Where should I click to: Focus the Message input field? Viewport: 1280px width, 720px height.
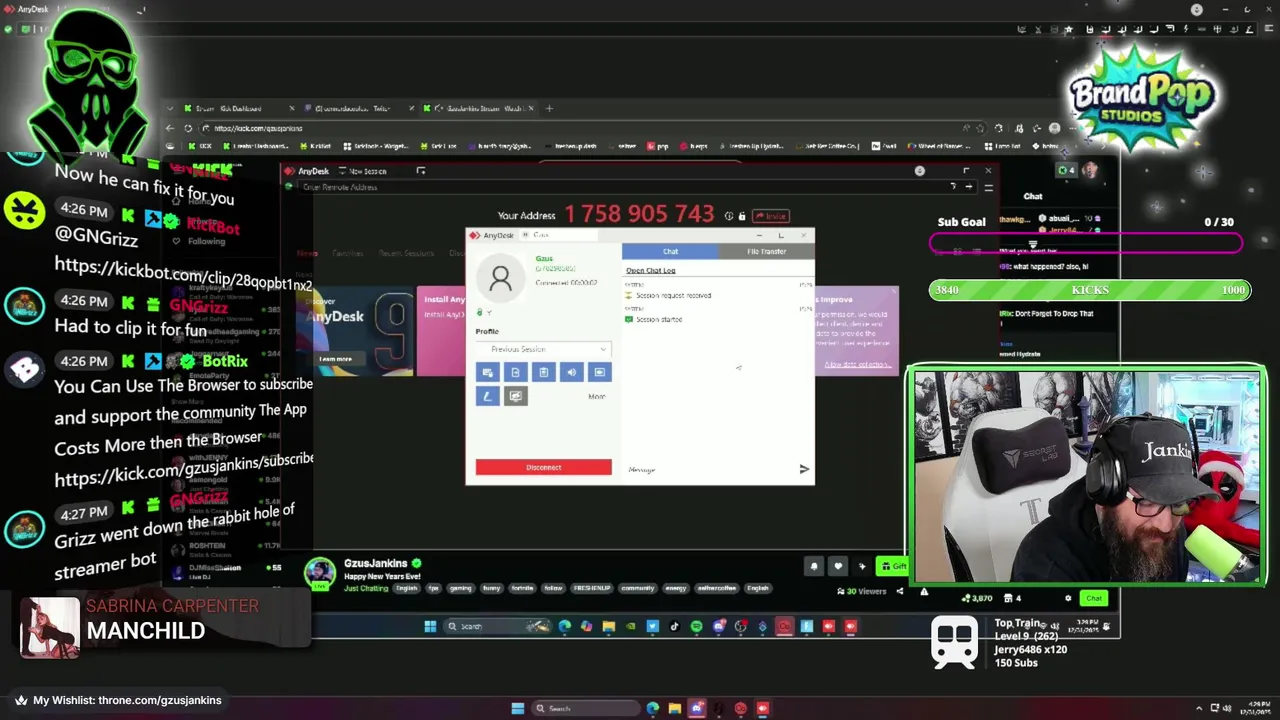click(707, 469)
